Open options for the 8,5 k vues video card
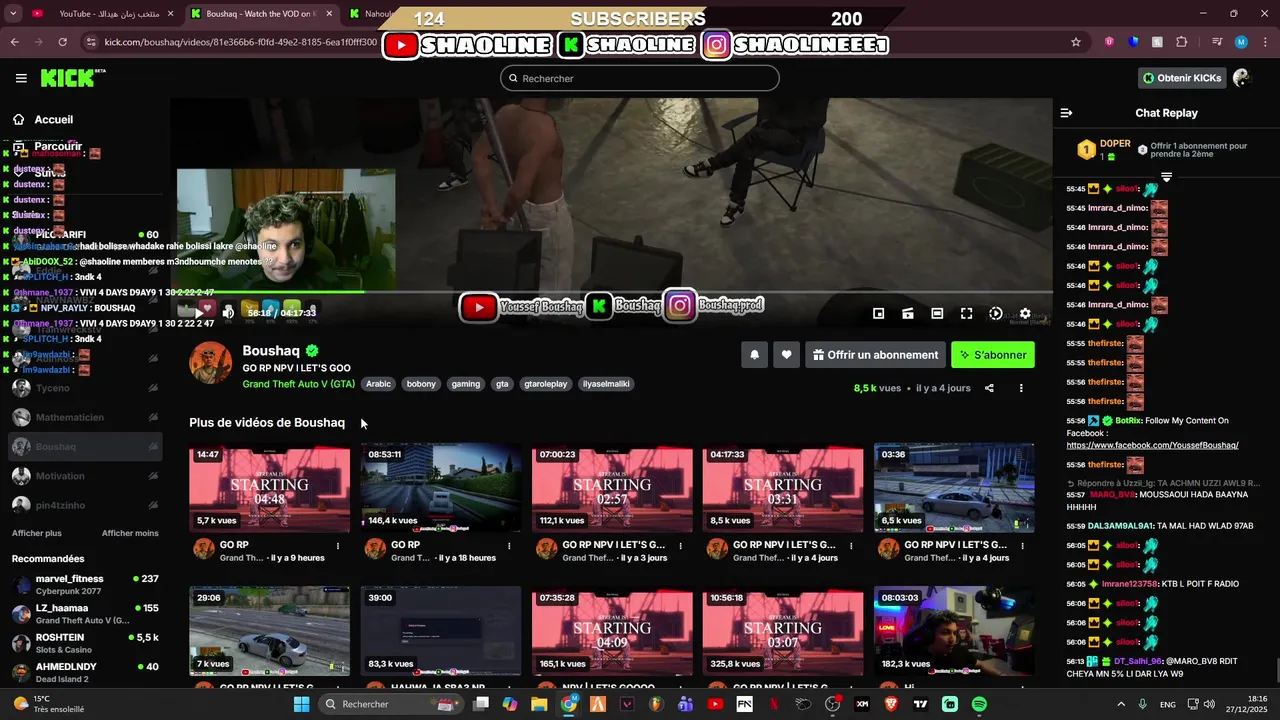Image resolution: width=1280 pixels, height=720 pixels. [851, 546]
